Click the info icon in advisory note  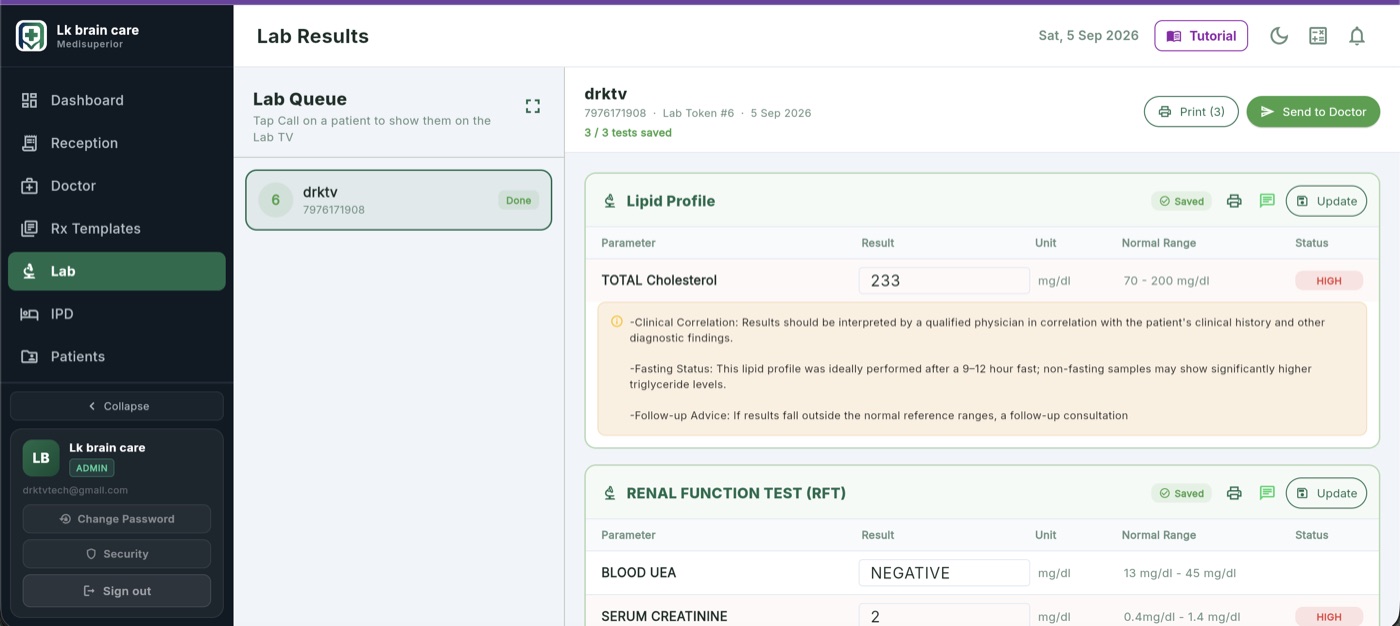[616, 321]
